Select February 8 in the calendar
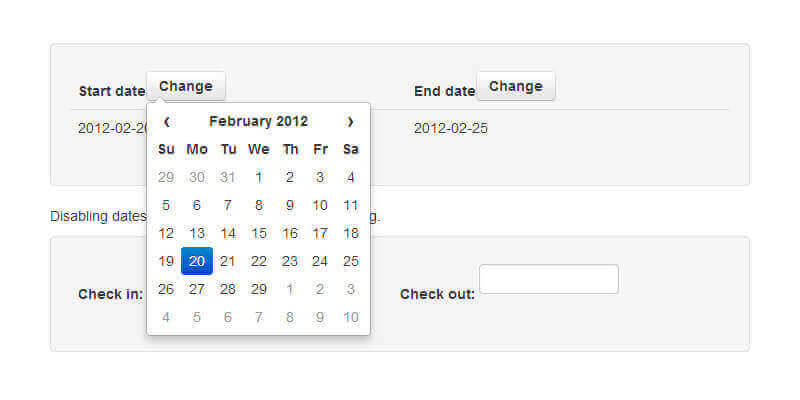Viewport: 800px width, 400px height. (x=259, y=205)
